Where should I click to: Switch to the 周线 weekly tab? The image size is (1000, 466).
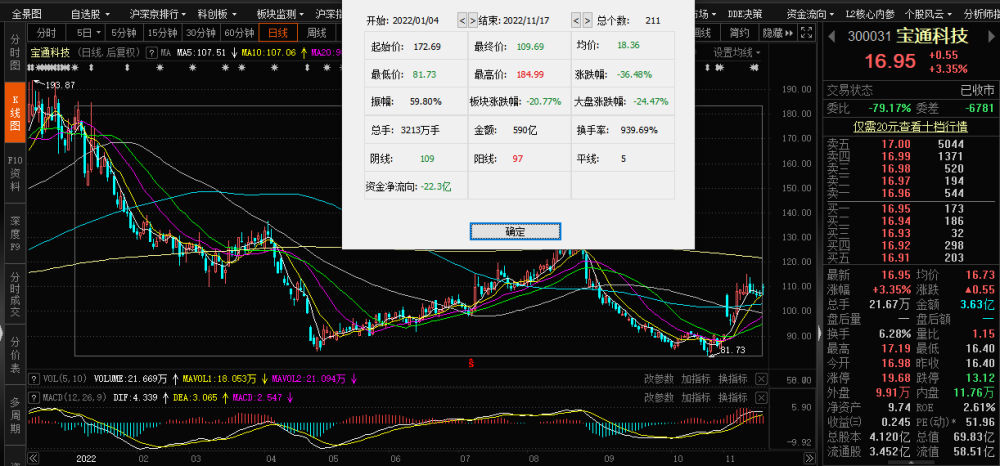(318, 32)
